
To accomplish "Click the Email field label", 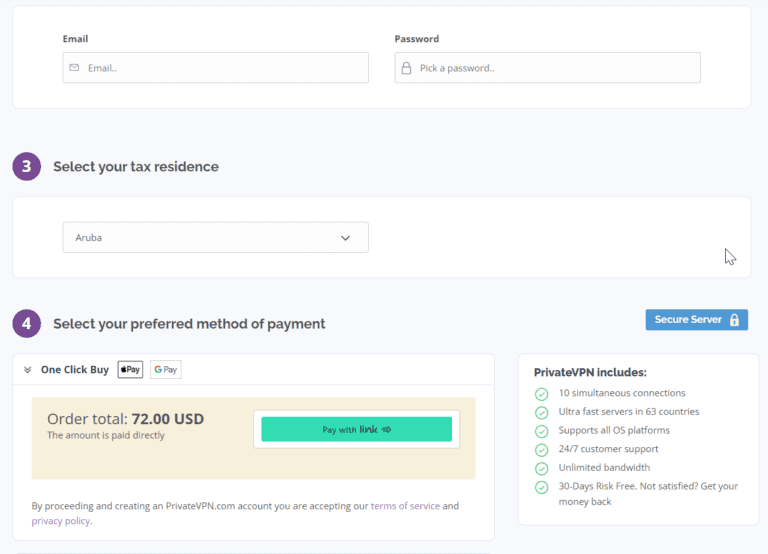I will [75, 39].
